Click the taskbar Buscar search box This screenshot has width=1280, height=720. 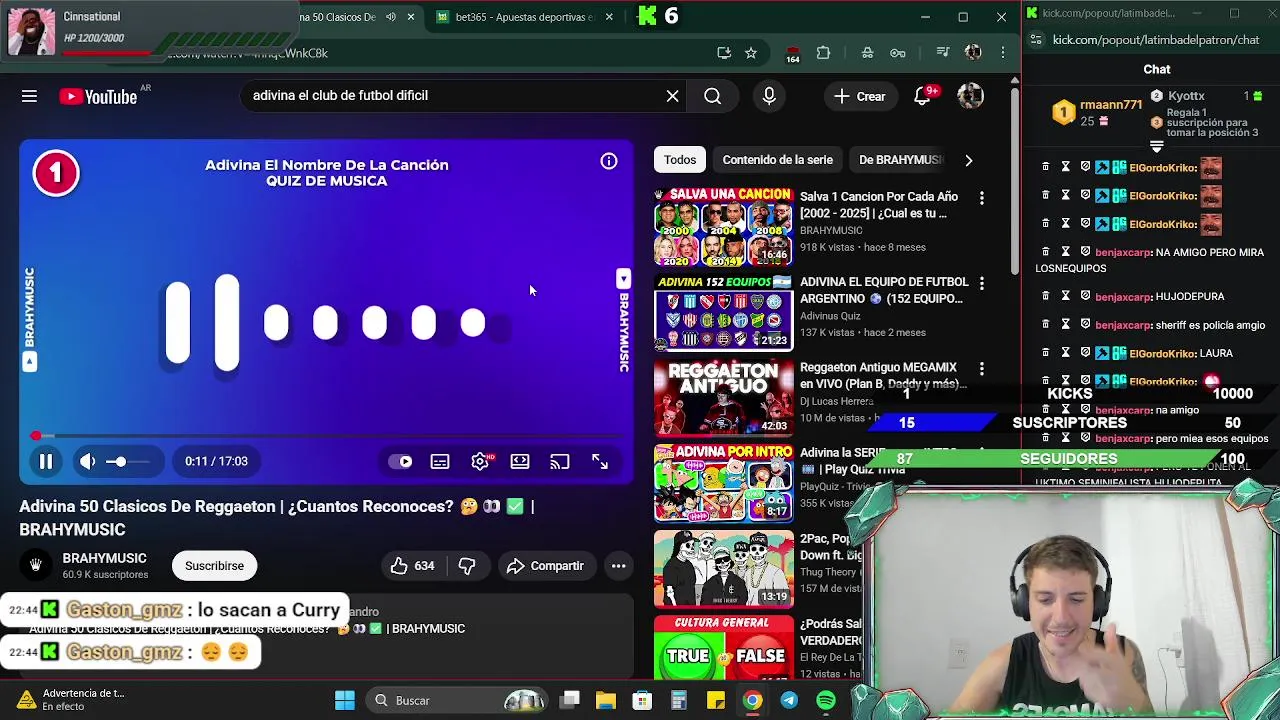(x=455, y=701)
